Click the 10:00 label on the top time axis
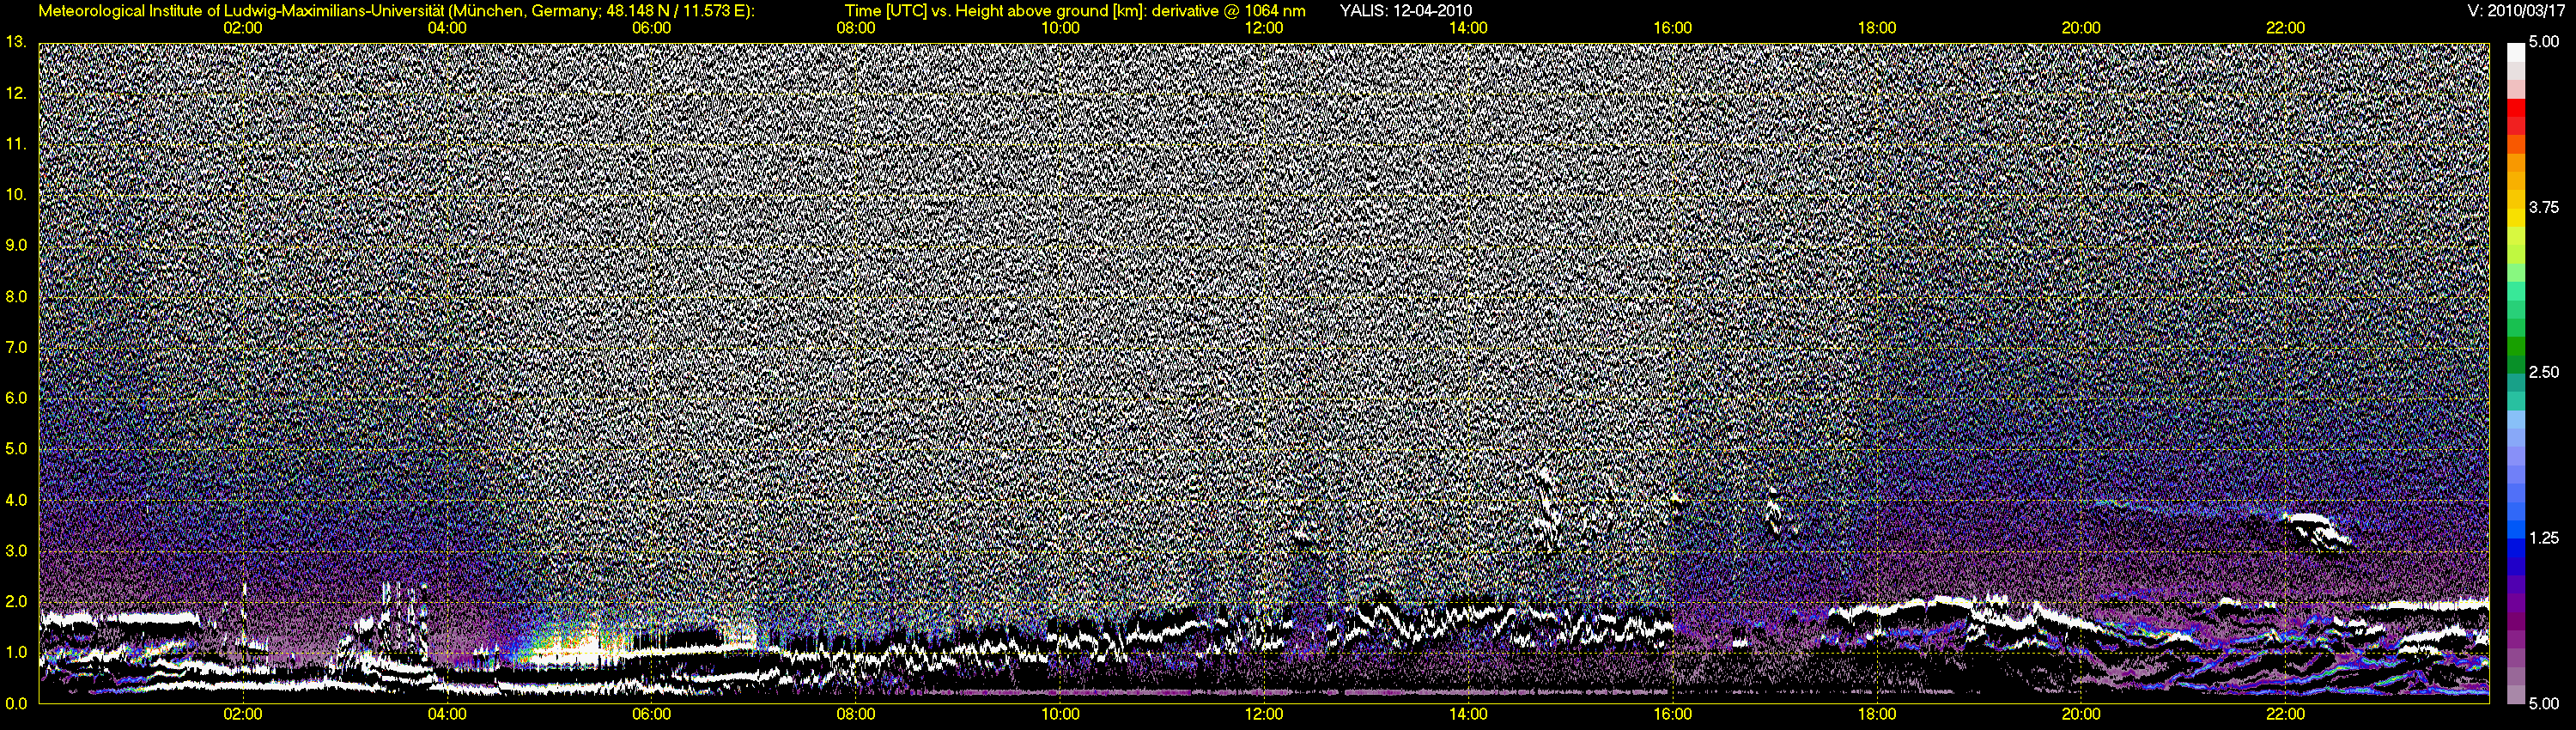 1060,28
